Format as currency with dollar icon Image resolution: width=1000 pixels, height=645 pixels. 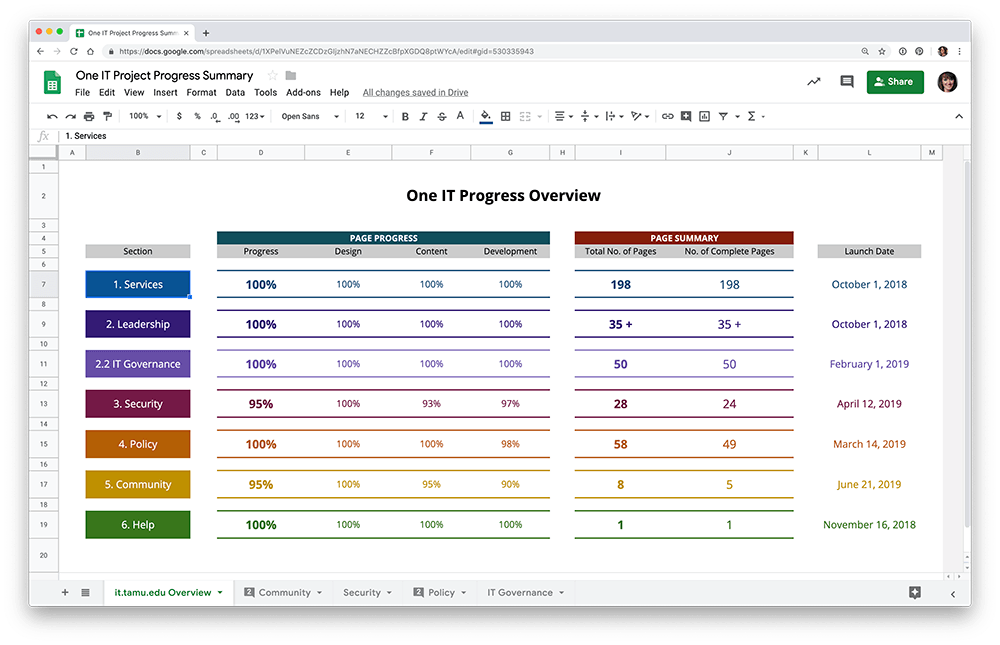pos(179,116)
